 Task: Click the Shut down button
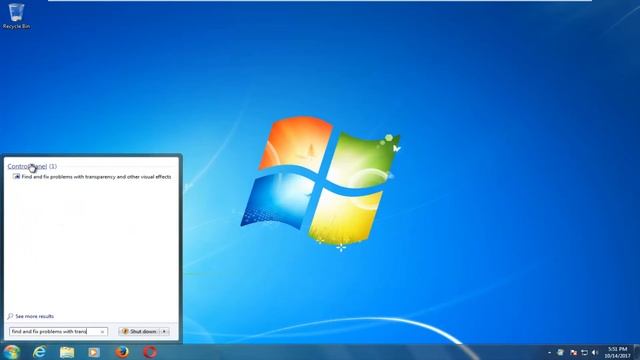pyautogui.click(x=139, y=331)
